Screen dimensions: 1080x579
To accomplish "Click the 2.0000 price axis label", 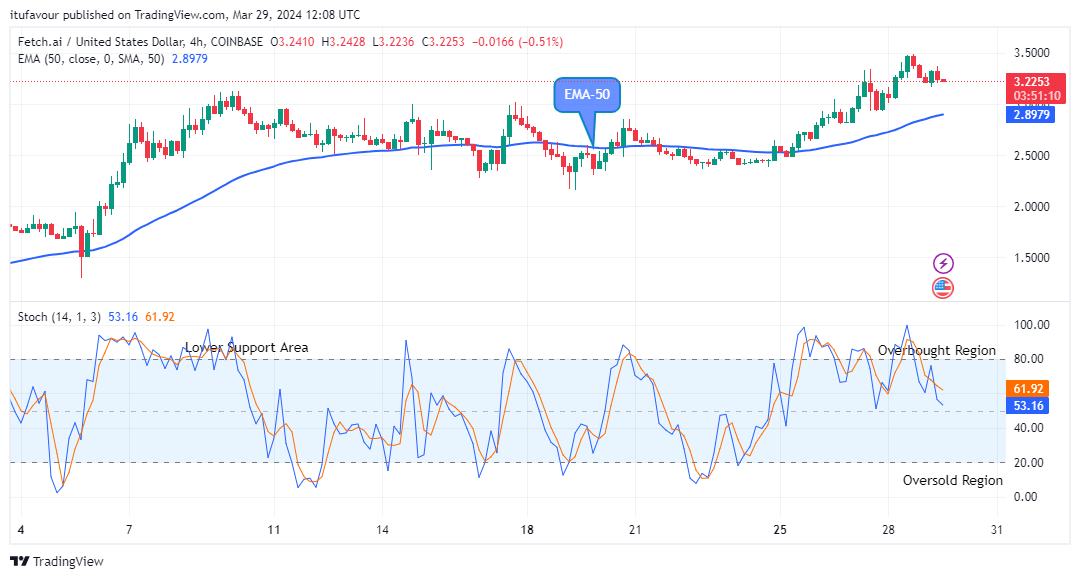I will coord(1031,207).
